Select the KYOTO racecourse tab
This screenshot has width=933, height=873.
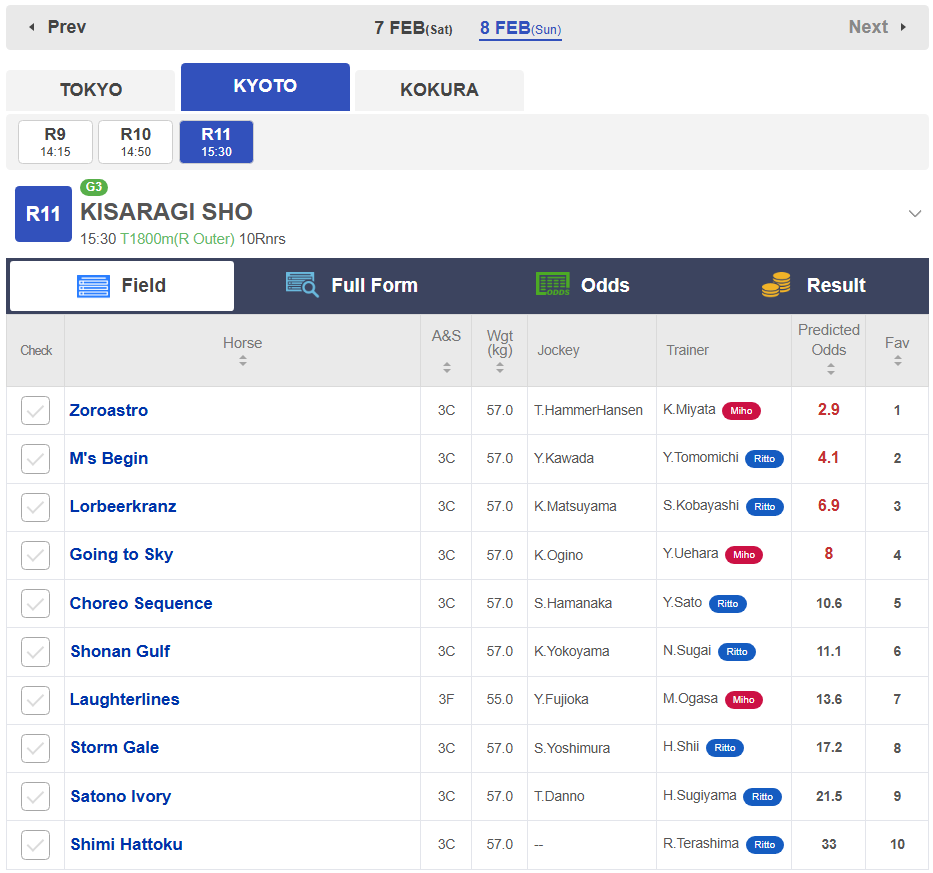(265, 86)
